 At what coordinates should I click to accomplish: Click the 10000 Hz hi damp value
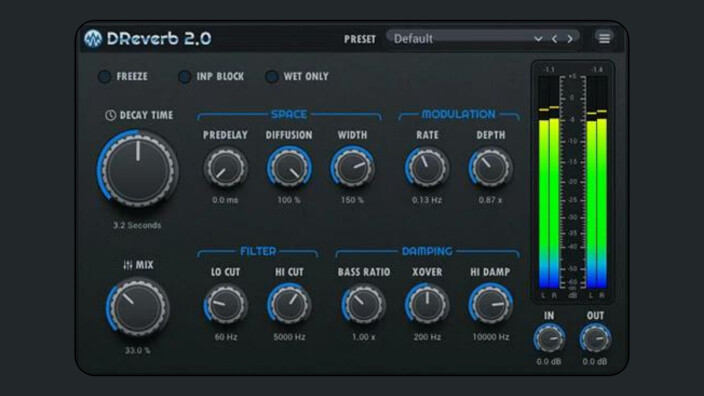tap(490, 337)
